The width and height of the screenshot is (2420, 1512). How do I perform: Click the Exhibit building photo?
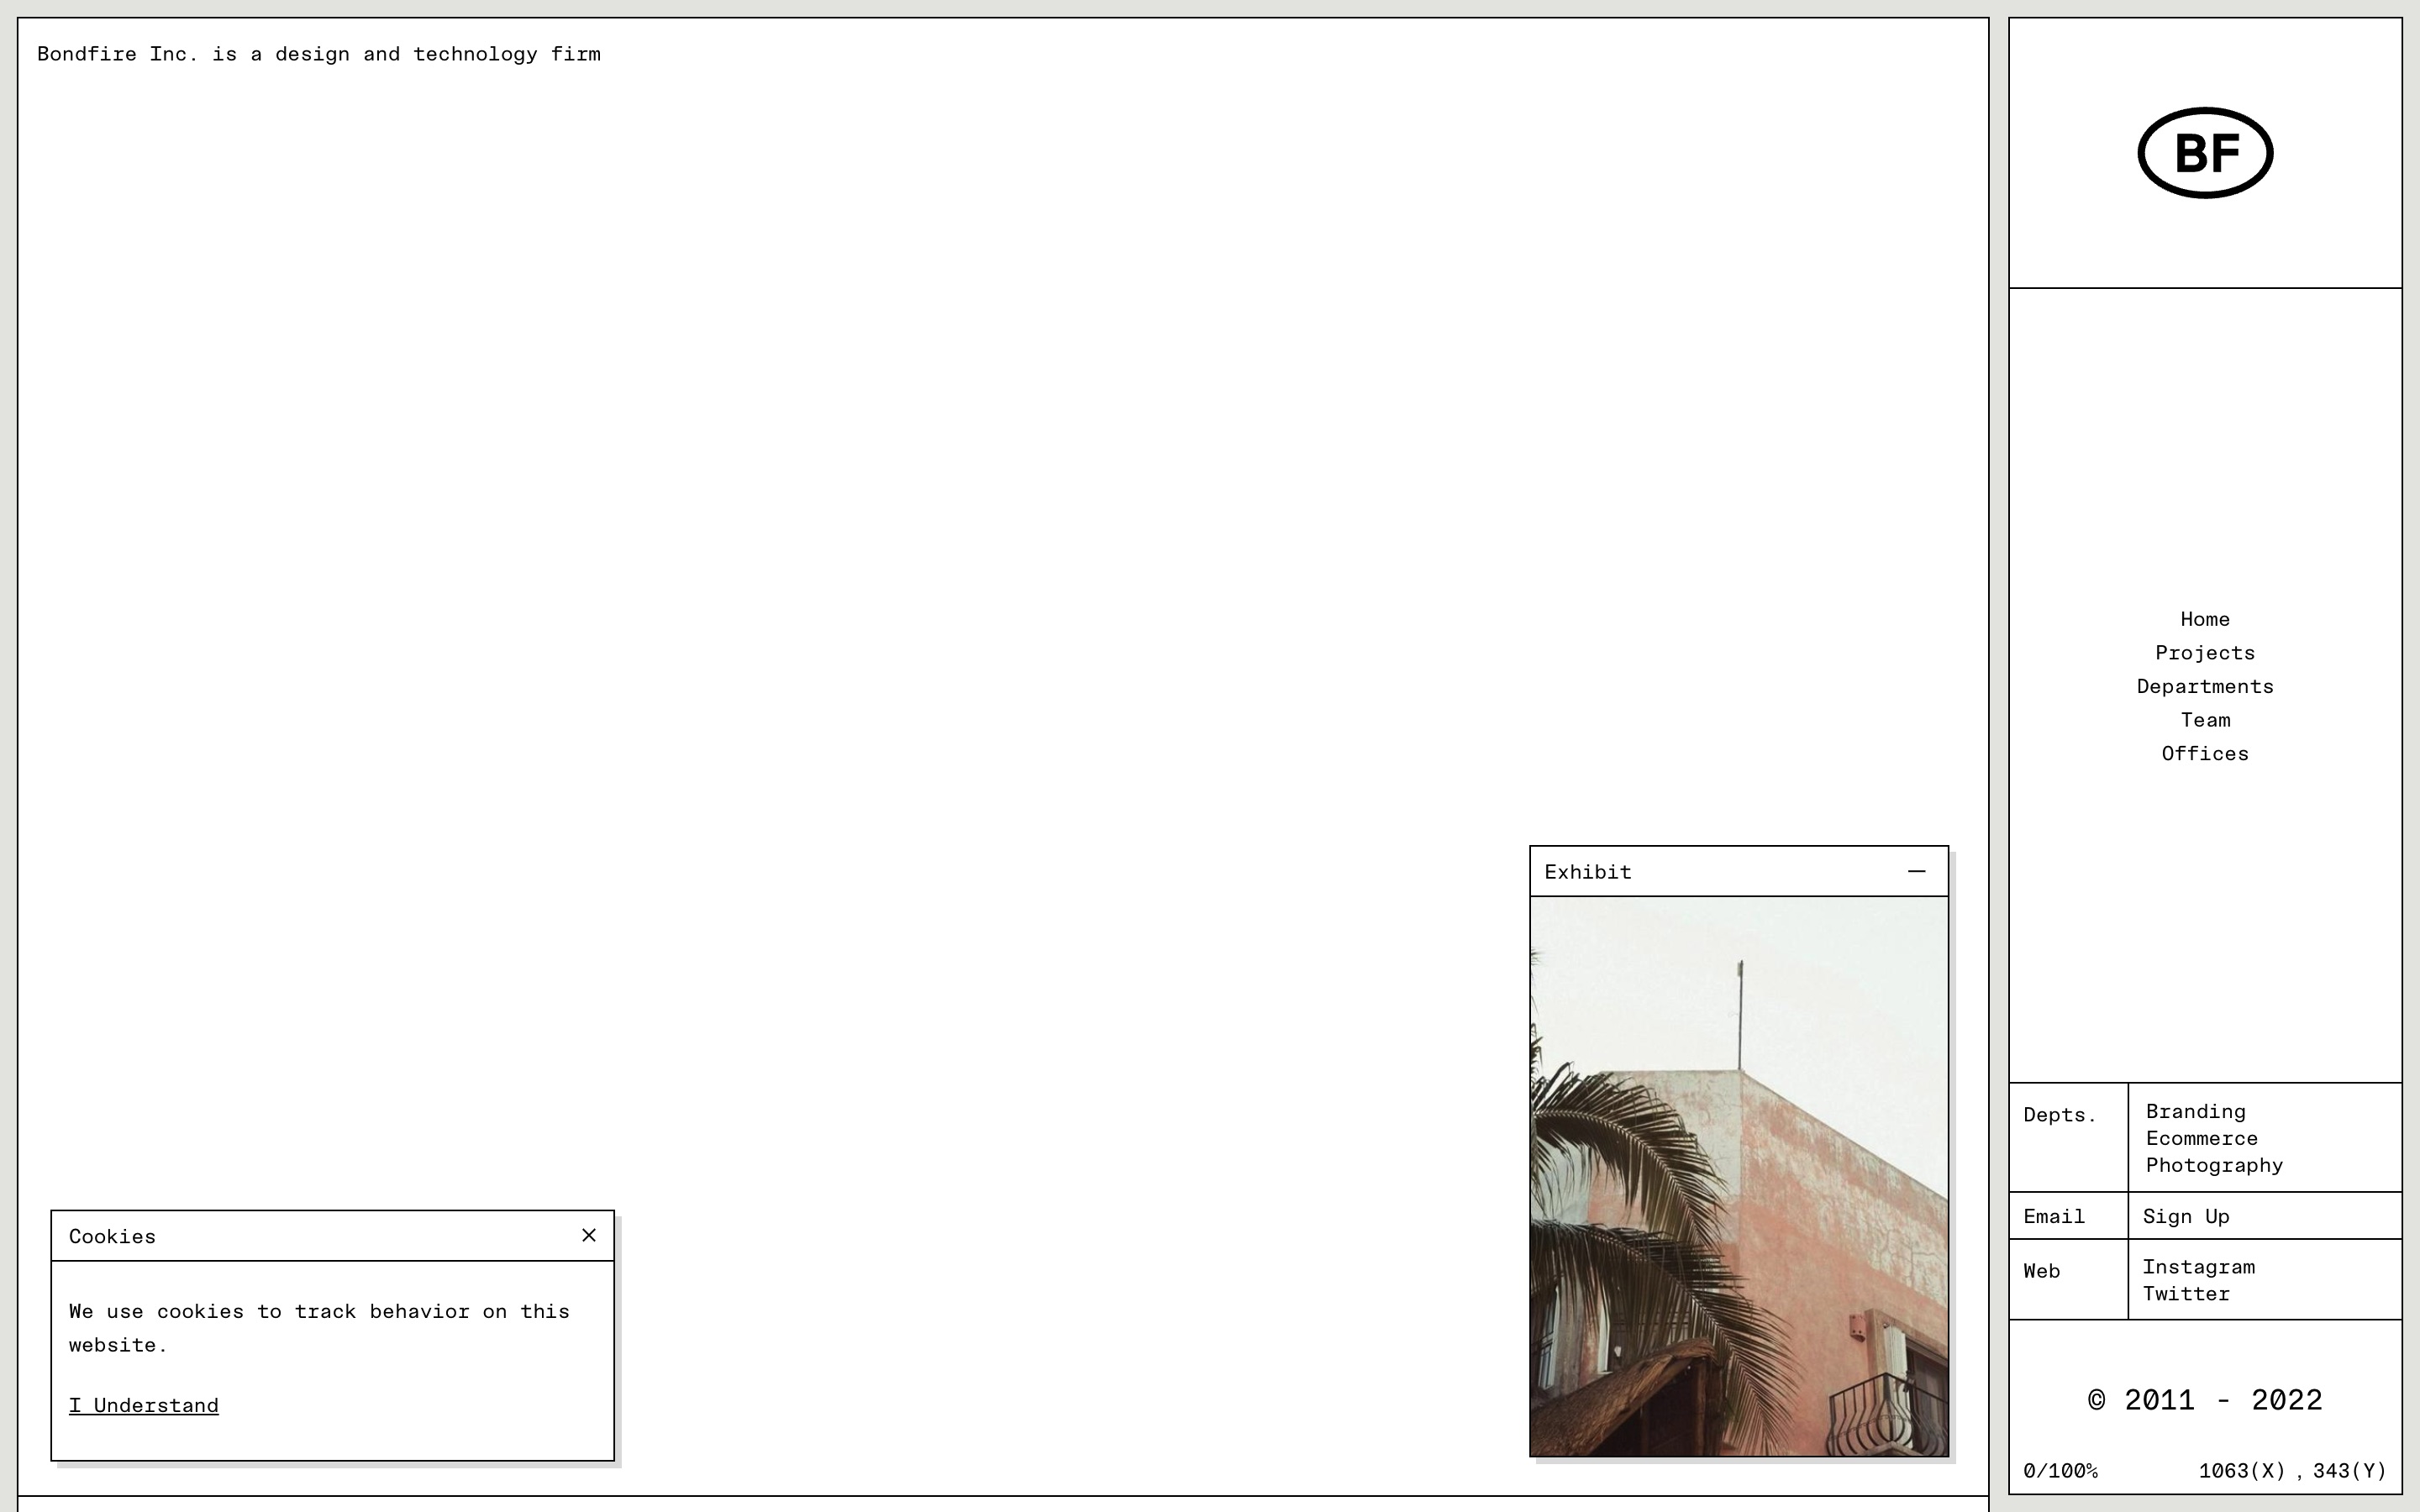click(1738, 1176)
